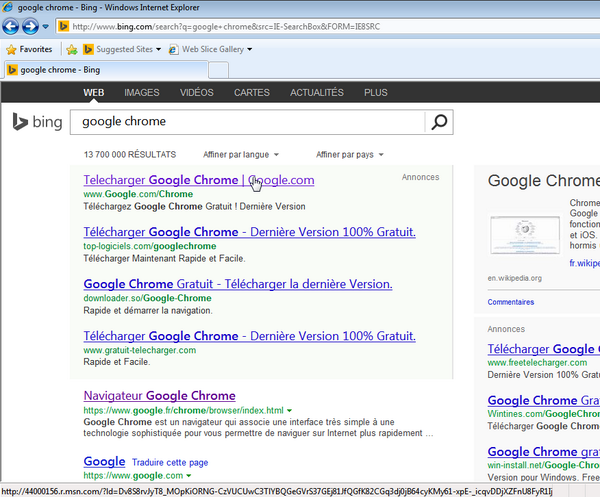This screenshot has height=497, width=600.
Task: Click inside the Bing search box
Action: [x=248, y=122]
